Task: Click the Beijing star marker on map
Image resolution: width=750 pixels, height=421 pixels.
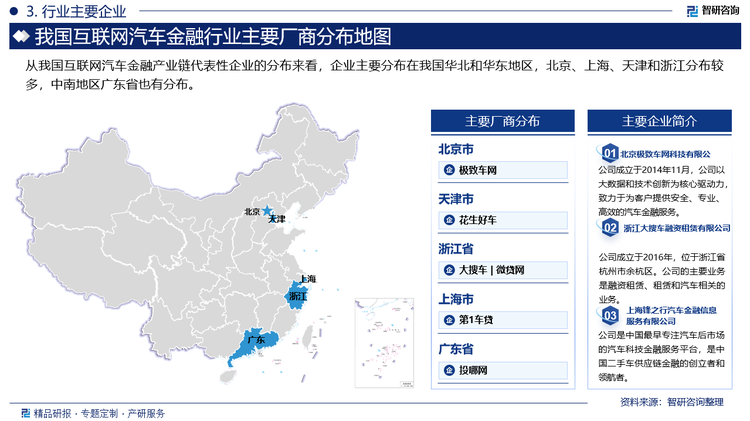Action: (x=267, y=210)
